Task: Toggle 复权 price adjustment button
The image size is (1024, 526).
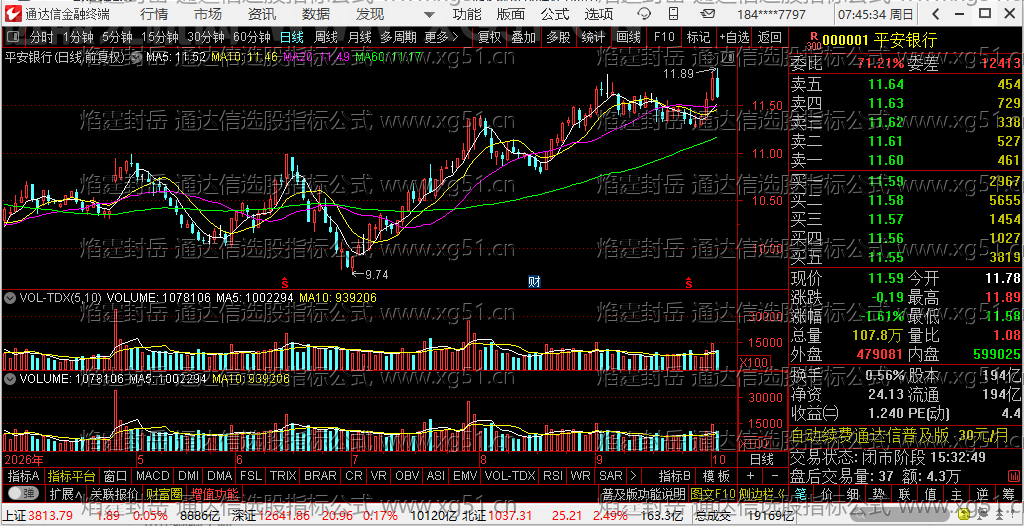Action: (x=489, y=37)
